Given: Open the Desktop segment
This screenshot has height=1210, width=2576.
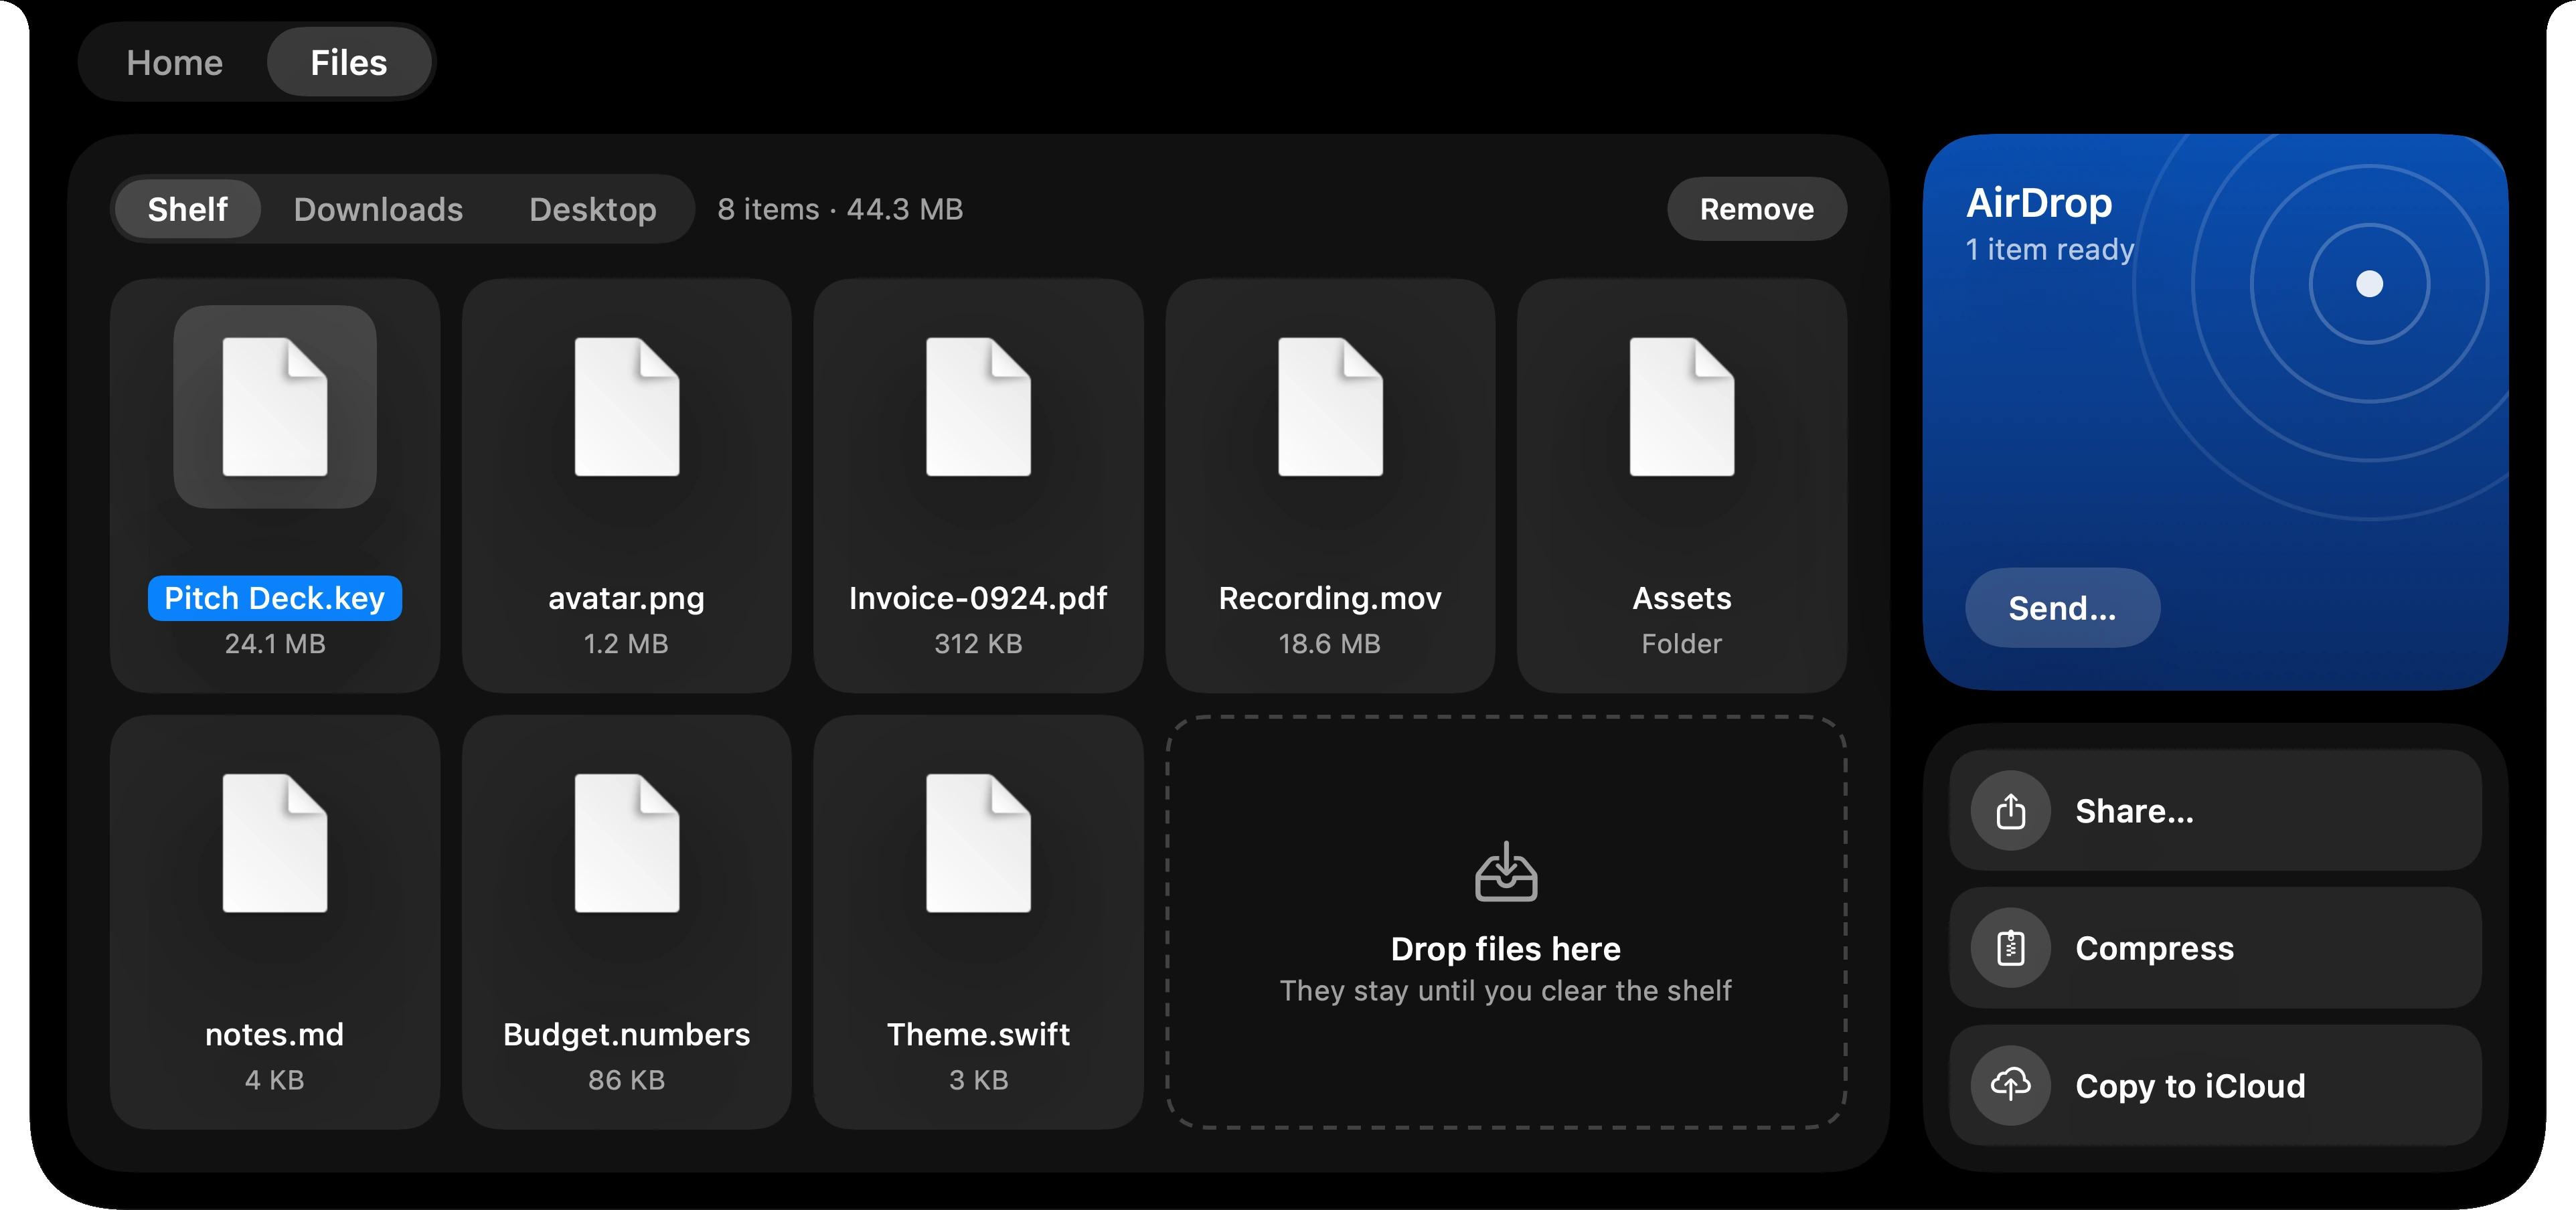Looking at the screenshot, I should (x=593, y=209).
